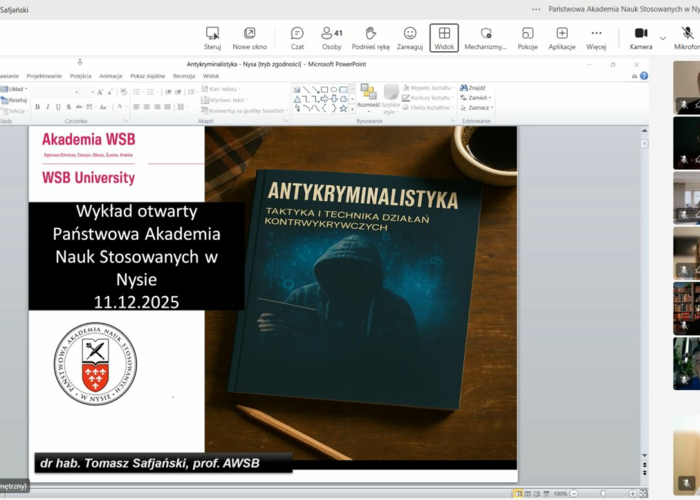Open Zamień replace dropdown
This screenshot has height=500, width=700.
(x=476, y=98)
